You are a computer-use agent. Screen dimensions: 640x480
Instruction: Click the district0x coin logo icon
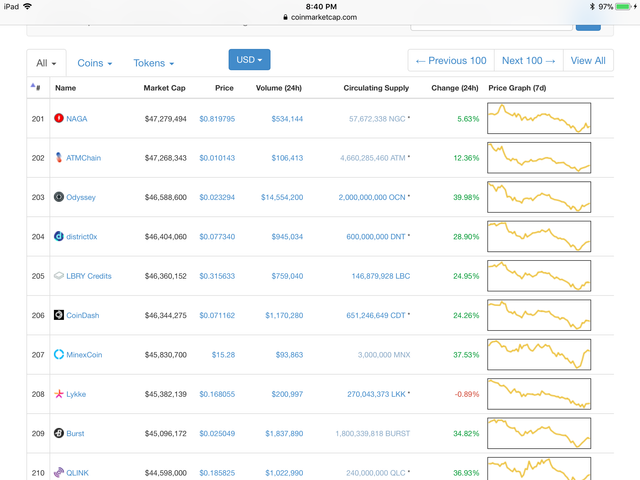point(59,236)
